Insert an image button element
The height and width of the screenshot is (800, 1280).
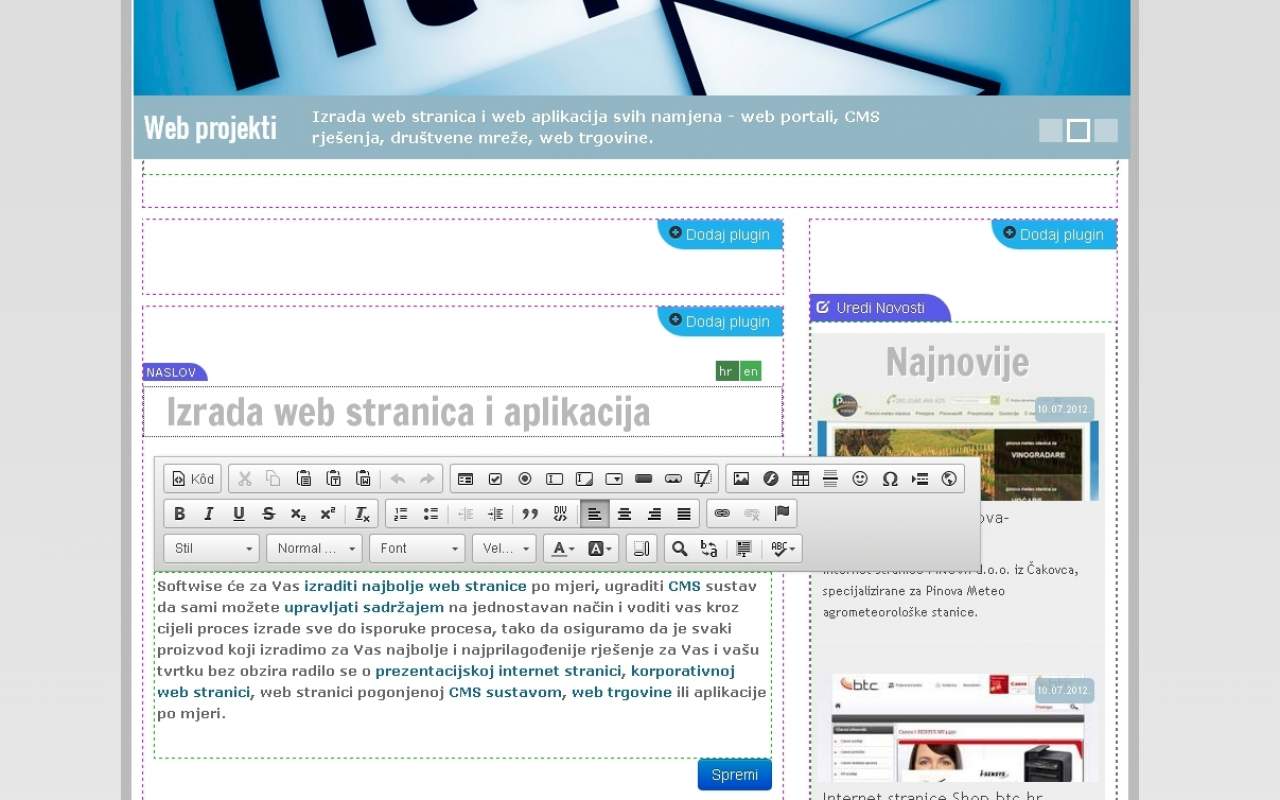(674, 479)
